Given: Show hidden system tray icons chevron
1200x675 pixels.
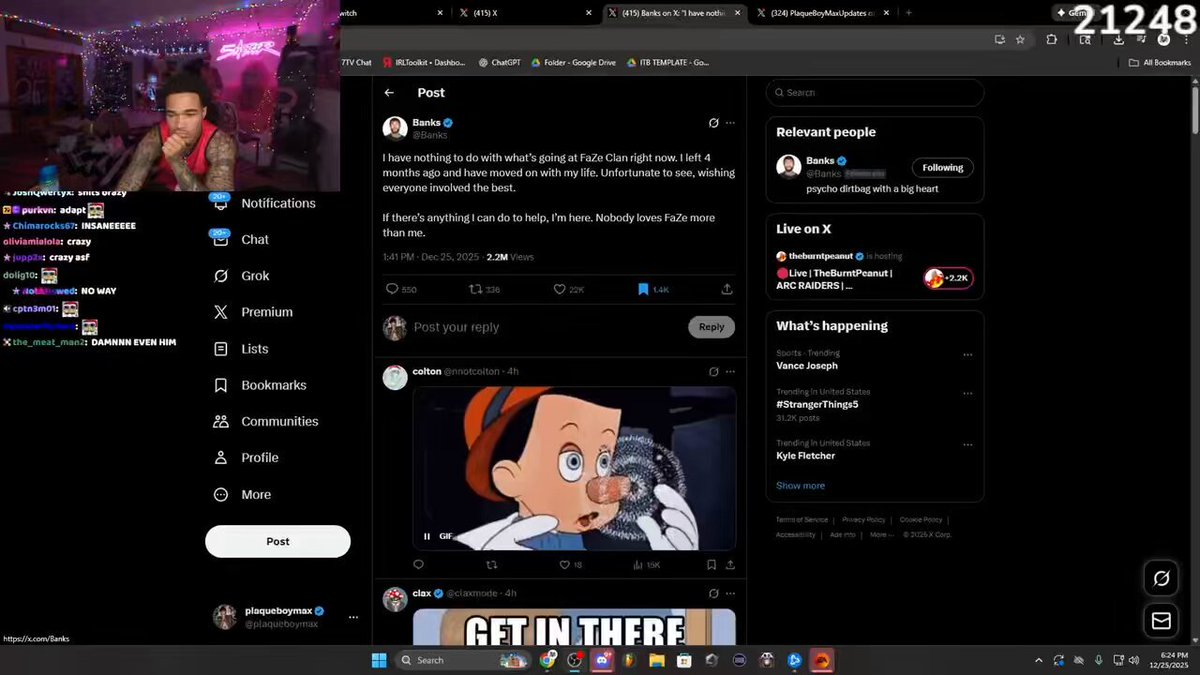Looking at the screenshot, I should point(1040,660).
